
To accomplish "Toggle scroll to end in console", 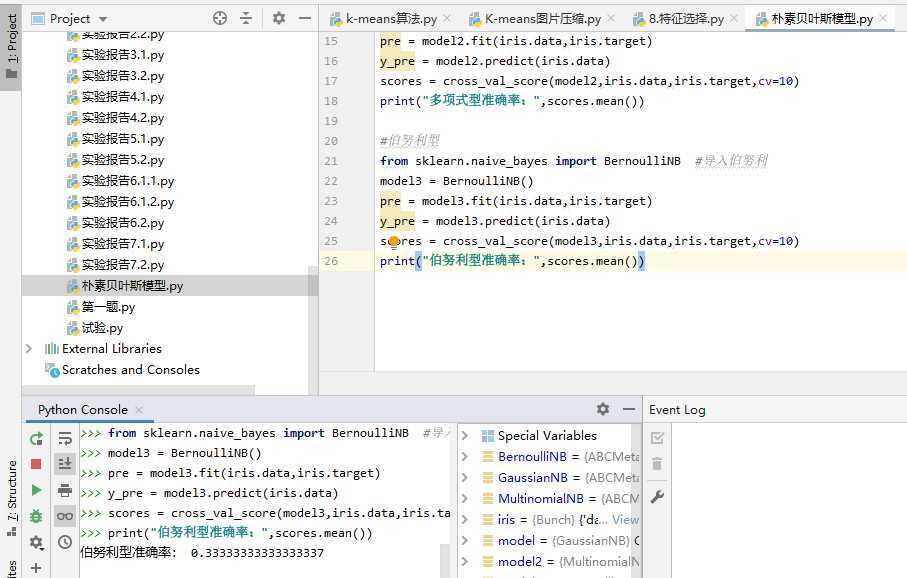I will point(65,464).
